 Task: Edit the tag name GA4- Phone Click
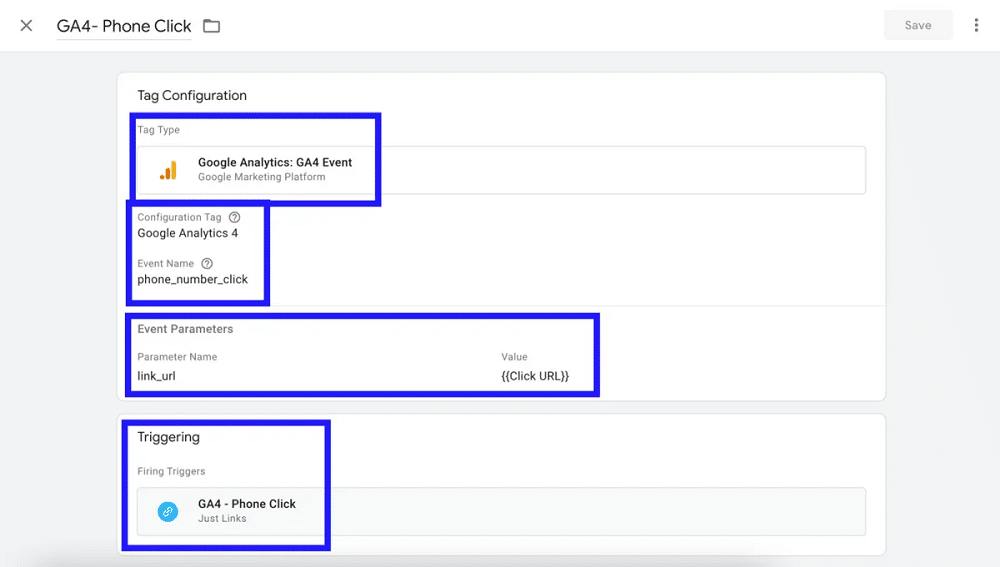click(x=124, y=26)
